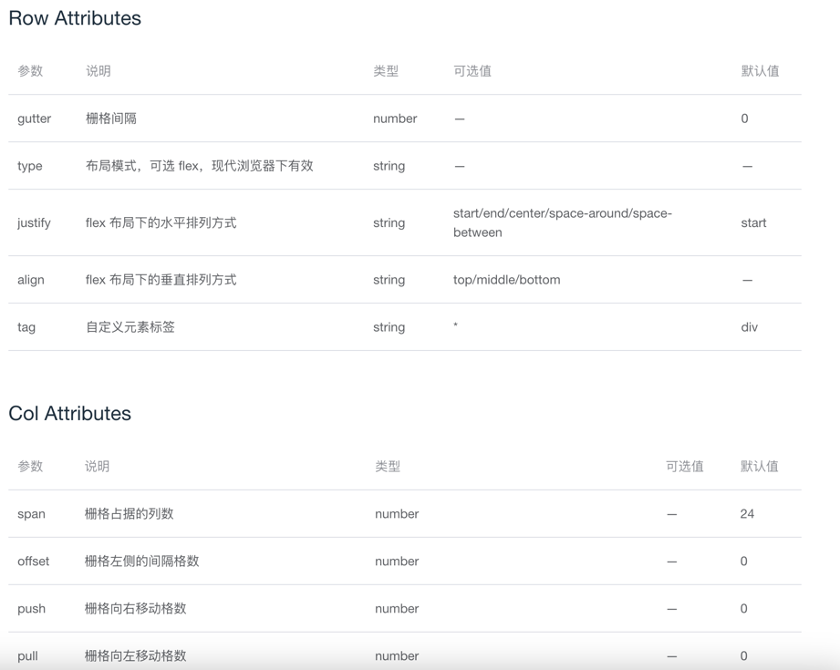Click the "top/middle/bottom" options cell
840x670 pixels.
click(507, 280)
